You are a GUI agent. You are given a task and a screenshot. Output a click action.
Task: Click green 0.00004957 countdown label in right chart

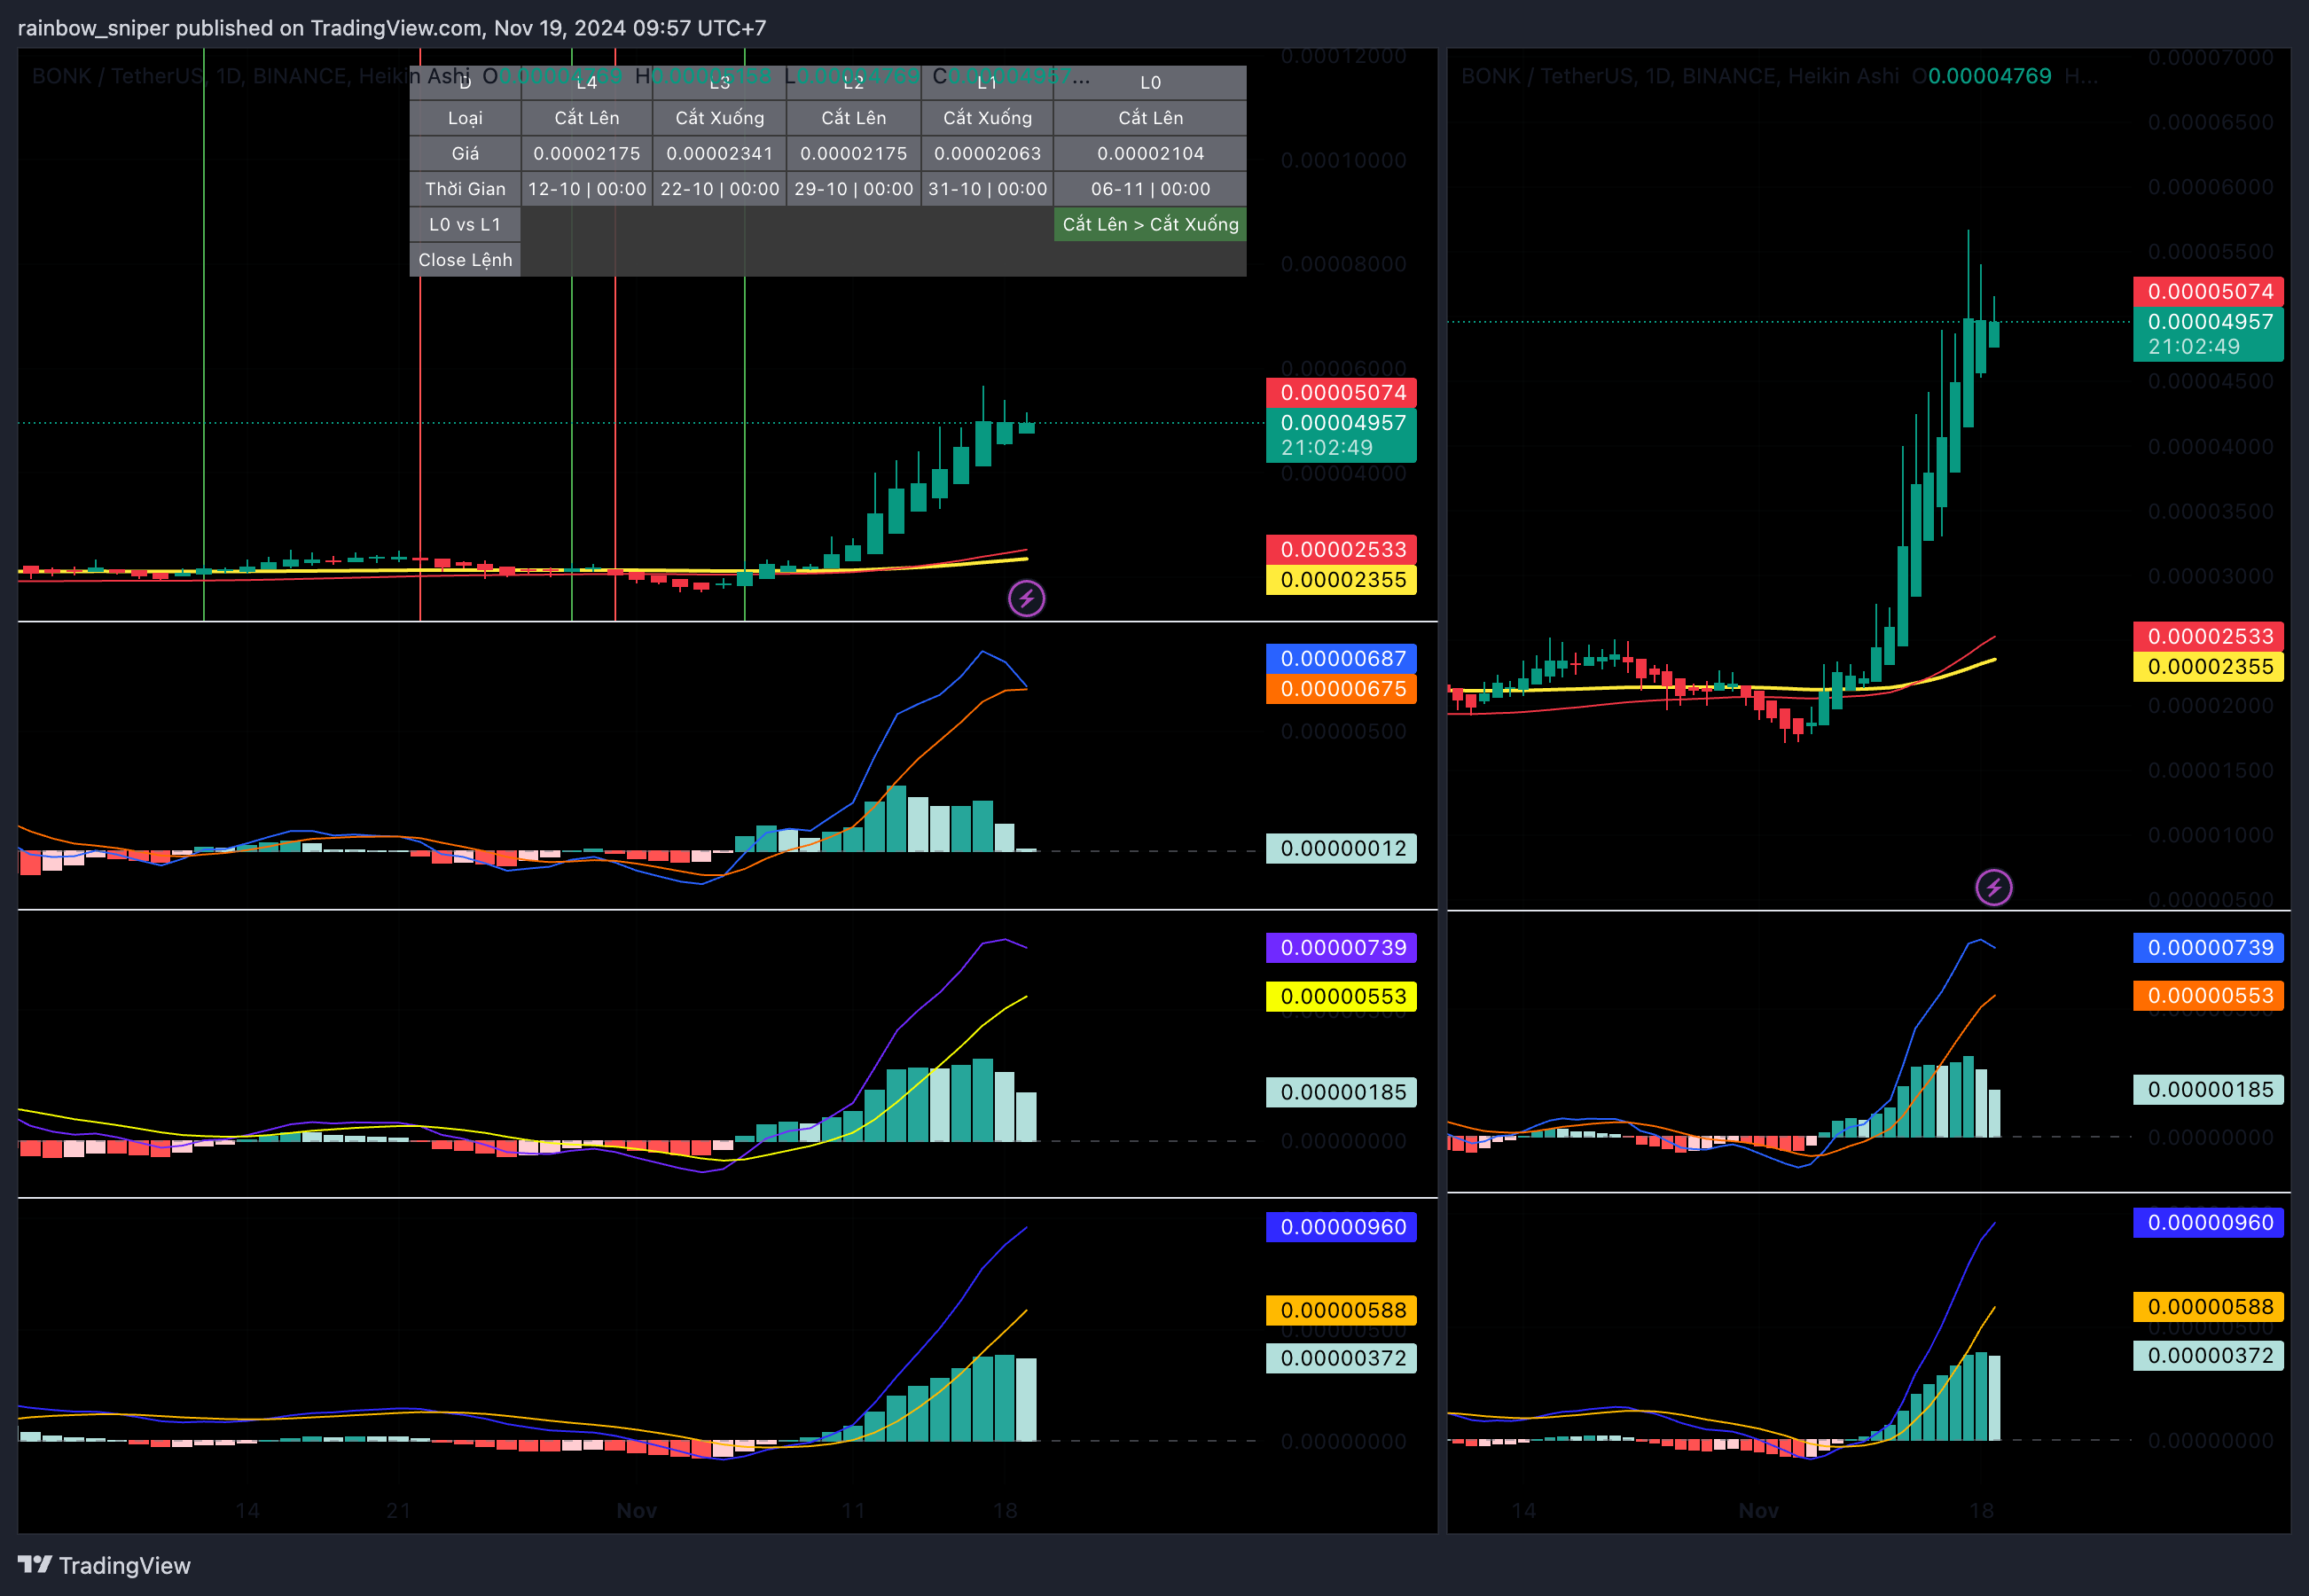pos(2208,334)
